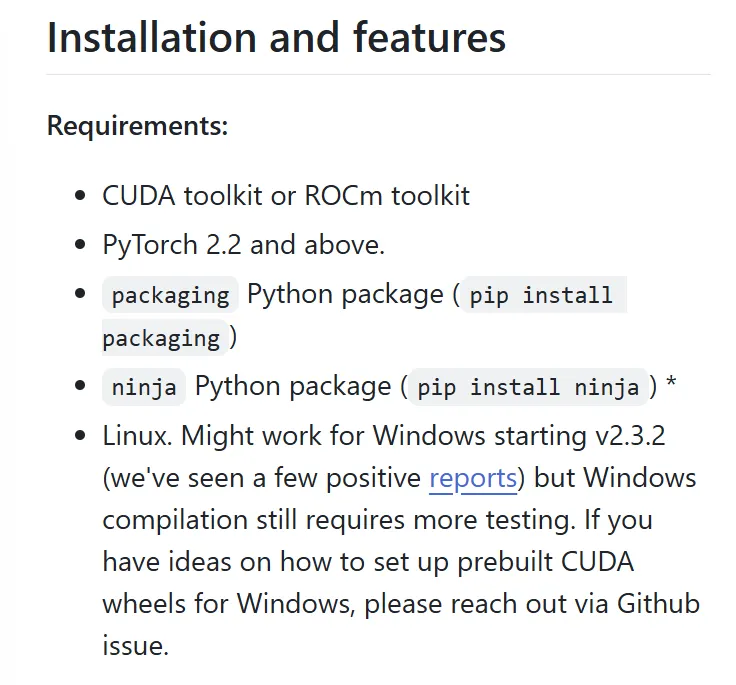Click the word "Linux." in last bullet
This screenshot has width=736, height=685.
[138, 436]
